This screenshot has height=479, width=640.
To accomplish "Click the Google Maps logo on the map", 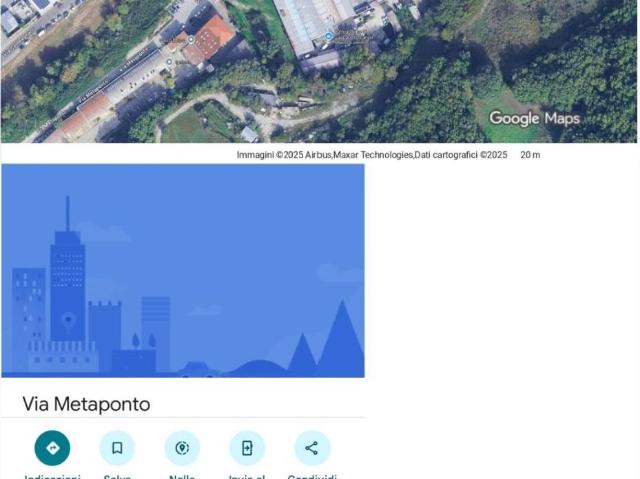I will coord(534,118).
